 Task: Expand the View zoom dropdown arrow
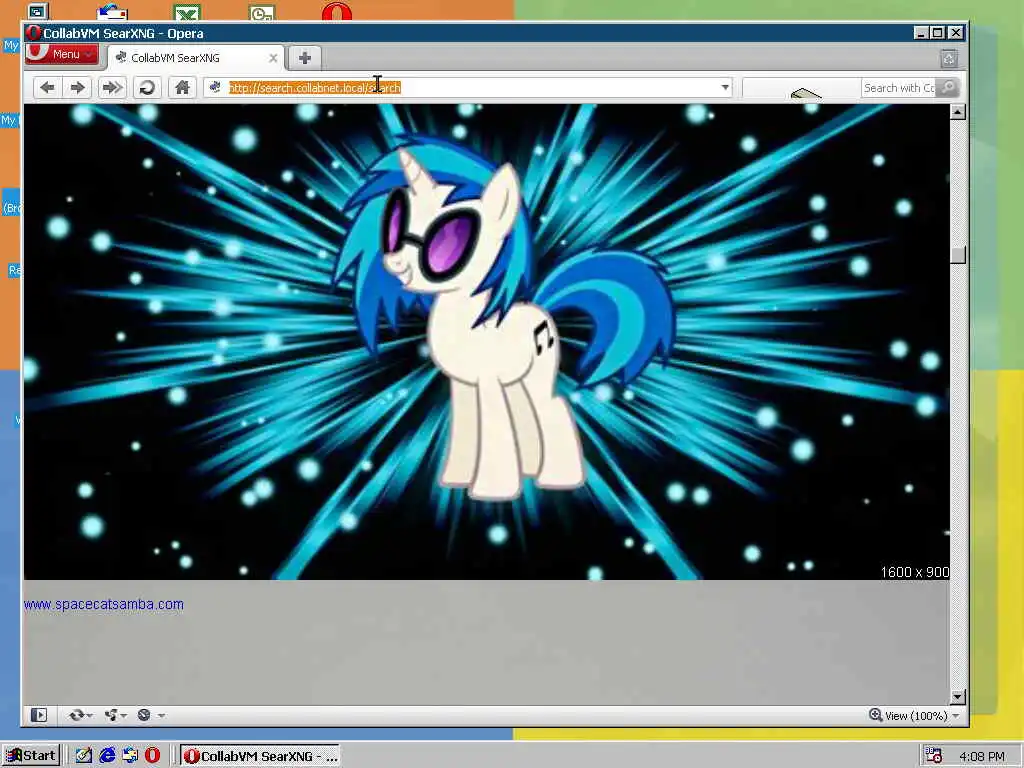tap(956, 716)
